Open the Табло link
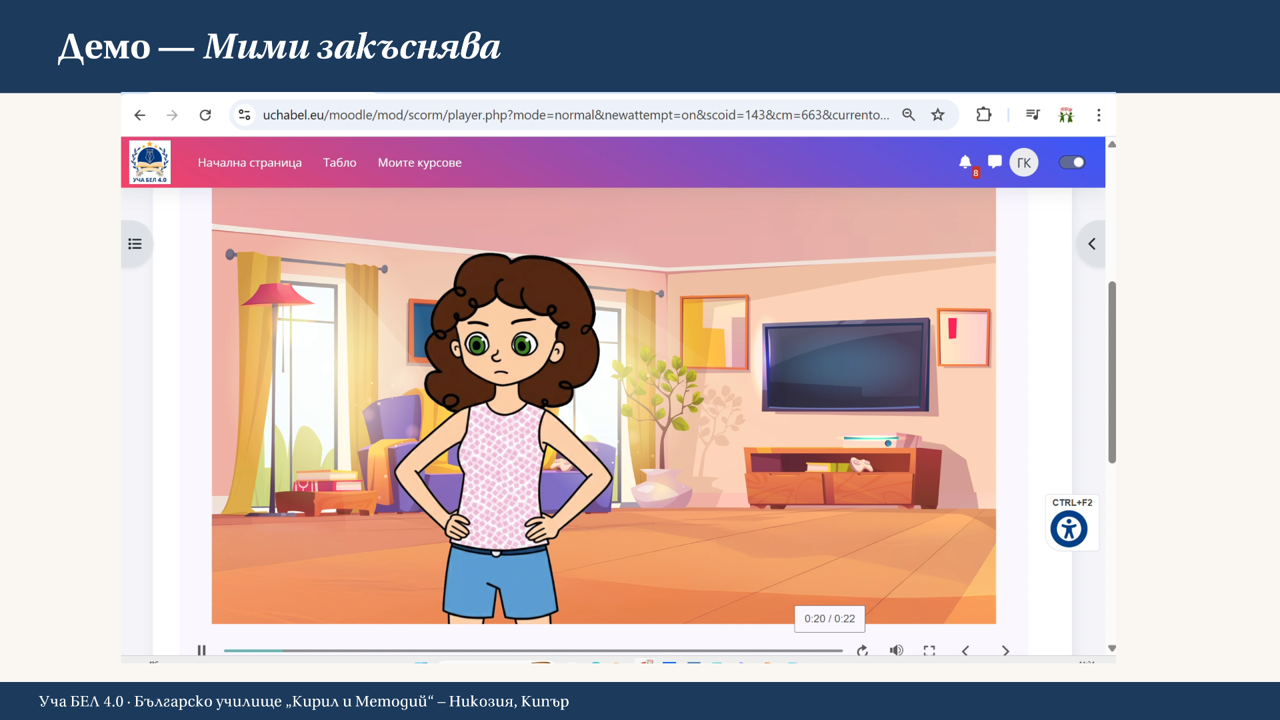This screenshot has height=720, width=1280. click(339, 162)
